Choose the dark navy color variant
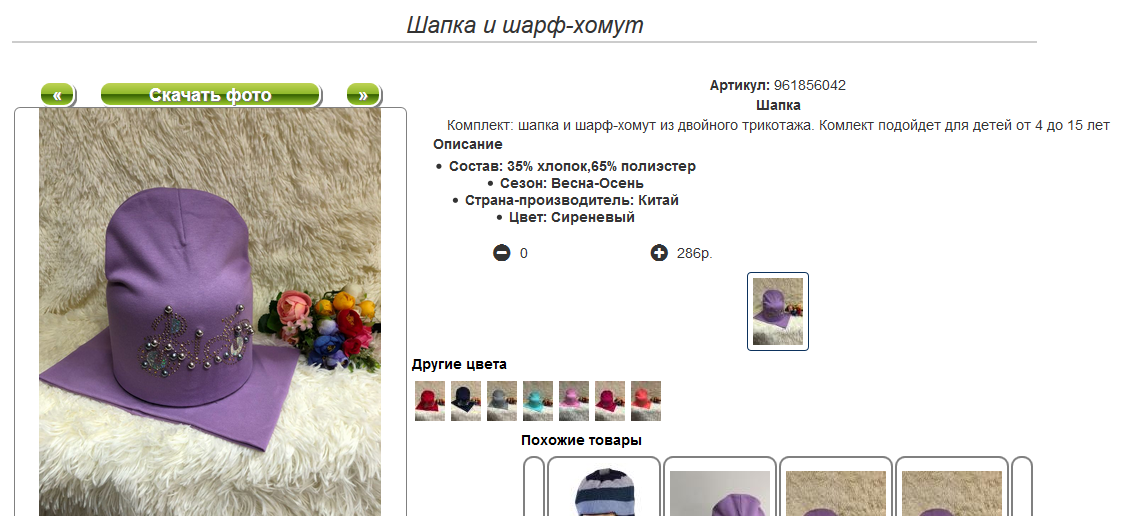This screenshot has width=1128, height=516. (x=466, y=401)
